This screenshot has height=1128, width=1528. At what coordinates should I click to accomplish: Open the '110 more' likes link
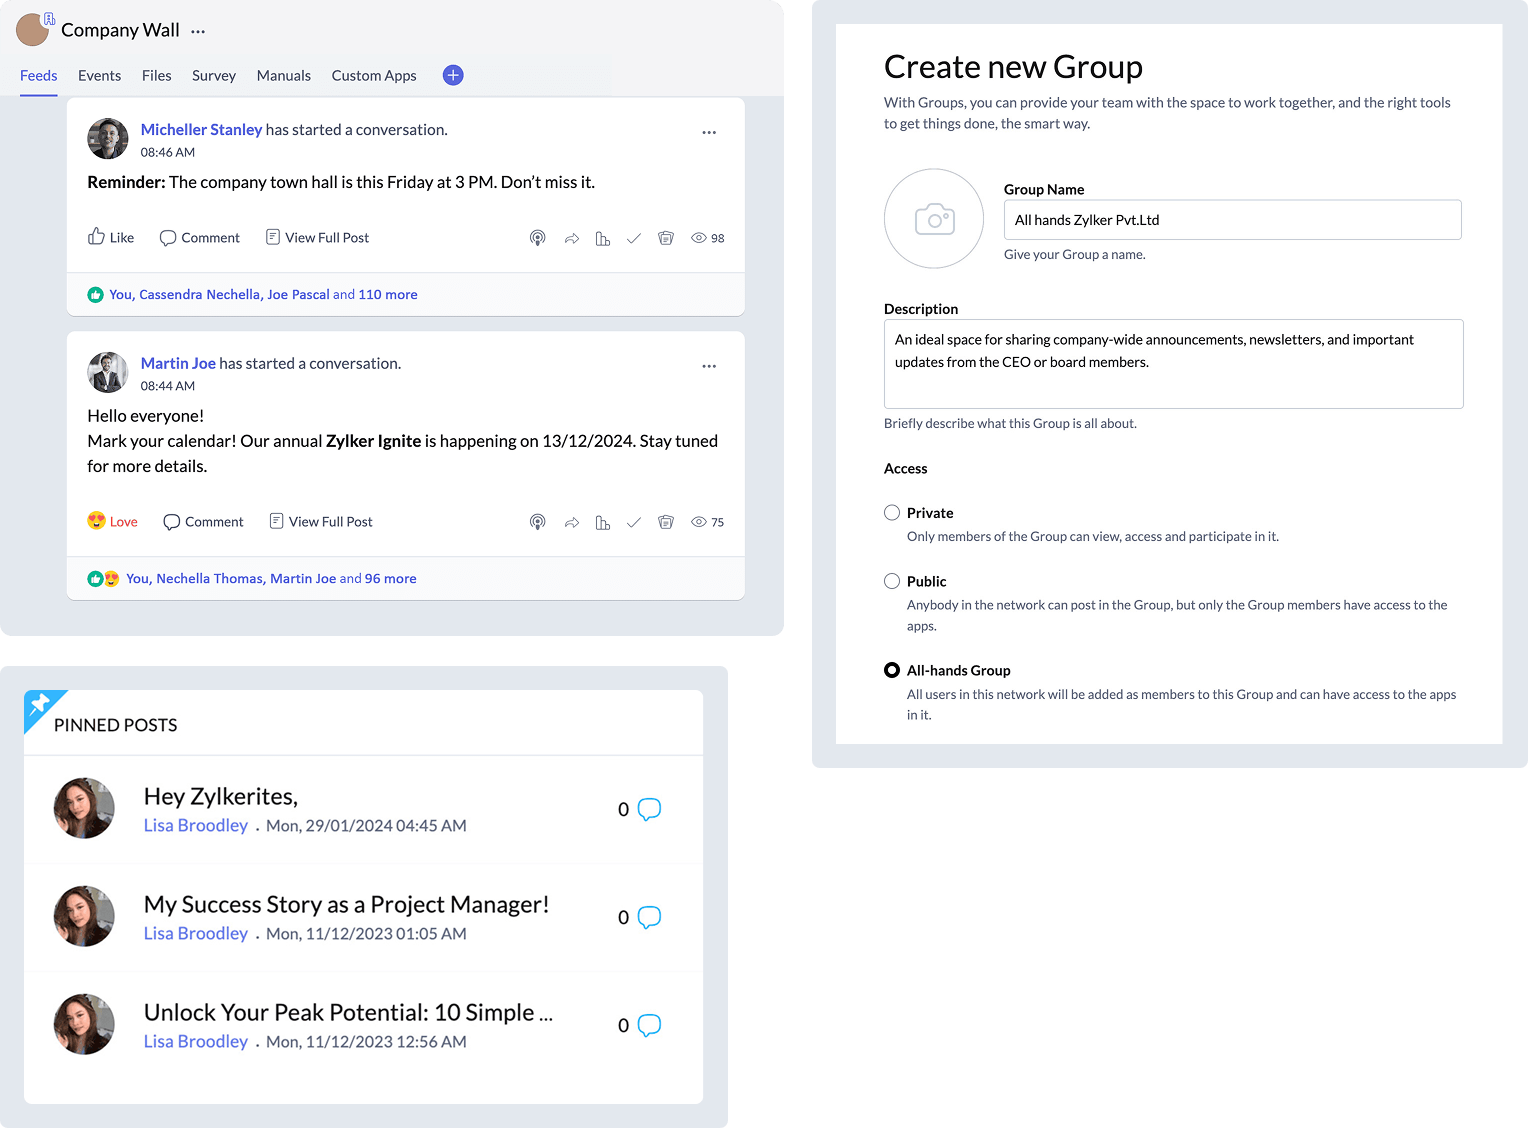[x=387, y=295]
